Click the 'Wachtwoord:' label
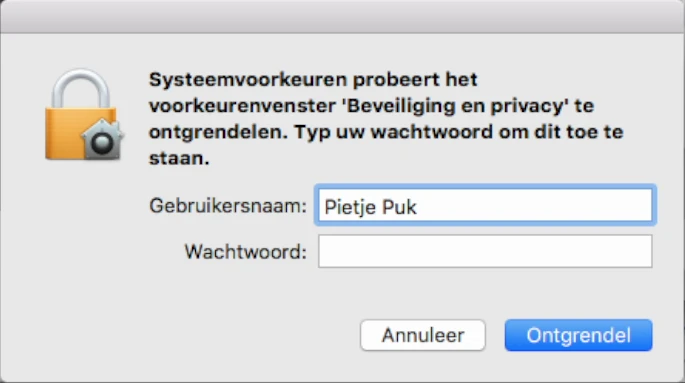Image resolution: width=685 pixels, height=383 pixels. (x=246, y=252)
